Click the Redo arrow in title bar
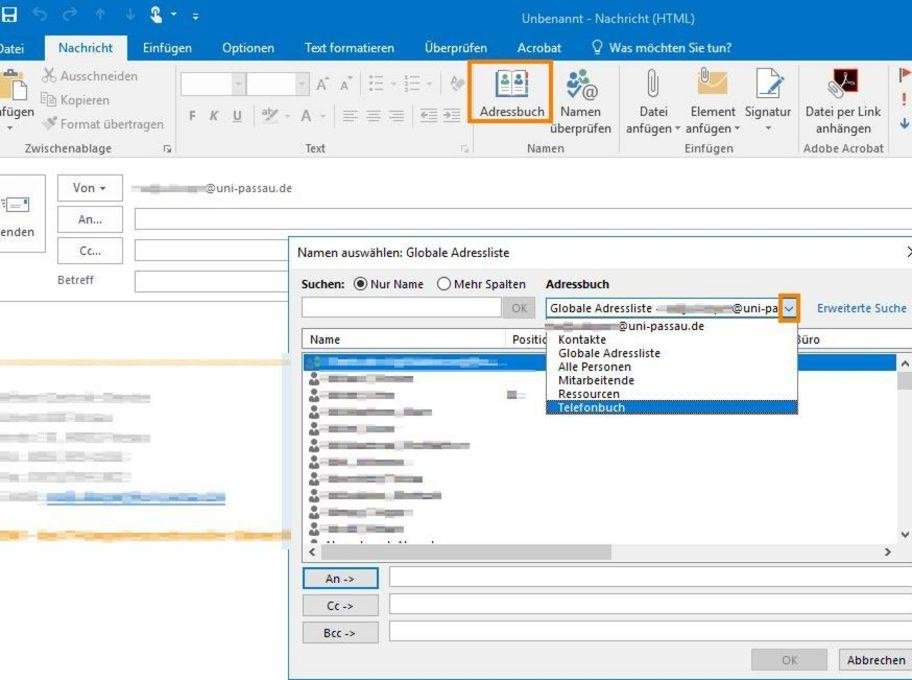This screenshot has width=912, height=680. [70, 15]
